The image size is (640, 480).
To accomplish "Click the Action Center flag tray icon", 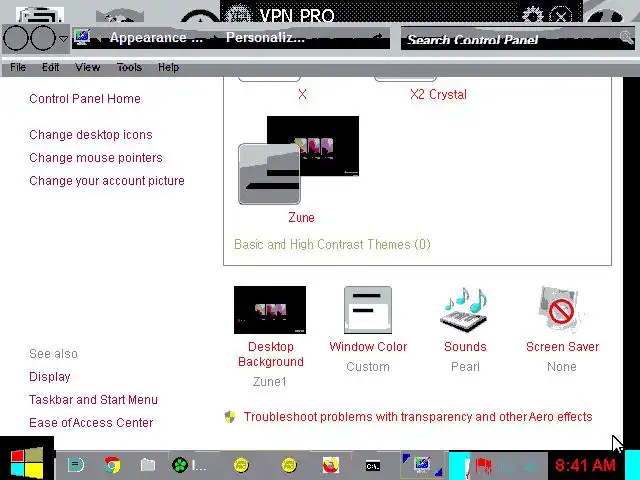I will [x=484, y=465].
